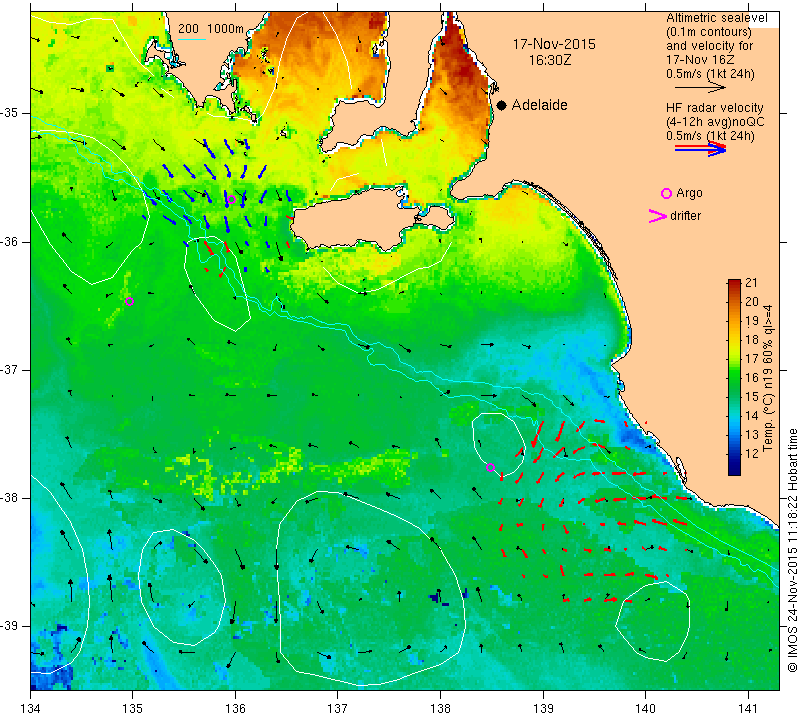Click the drifter legend magenta arrowhead
Viewport: 800px width, 720px height.
pyautogui.click(x=658, y=216)
